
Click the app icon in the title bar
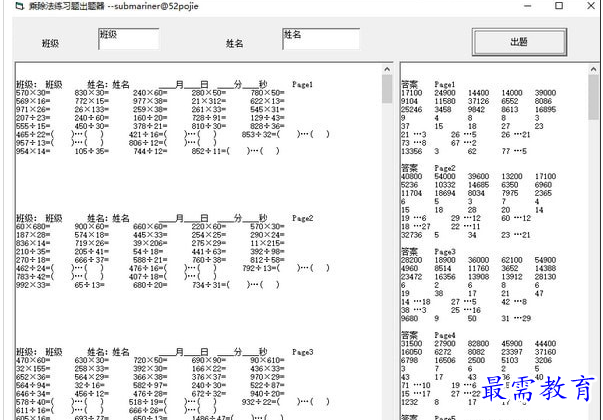coord(8,8)
